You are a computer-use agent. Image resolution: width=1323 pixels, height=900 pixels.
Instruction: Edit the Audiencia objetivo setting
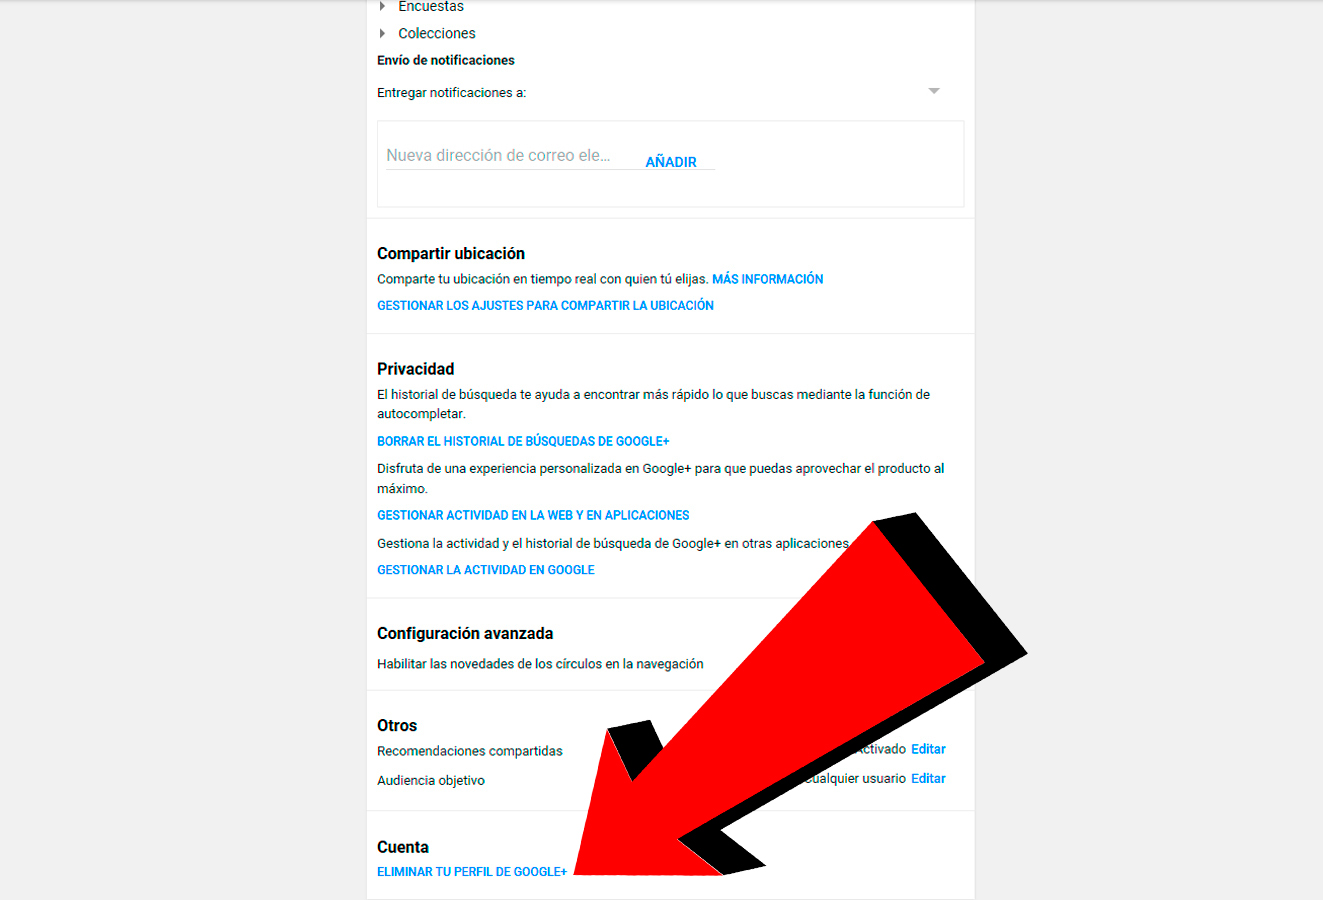coord(928,778)
